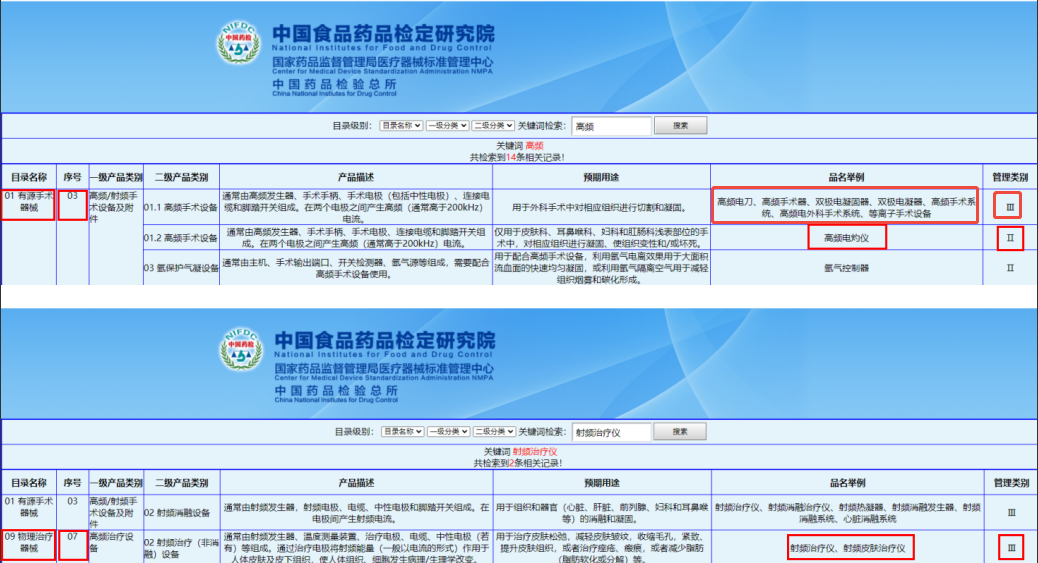
Task: Open the 二级分类 dropdown beside the 高频 search
Action: [493, 126]
